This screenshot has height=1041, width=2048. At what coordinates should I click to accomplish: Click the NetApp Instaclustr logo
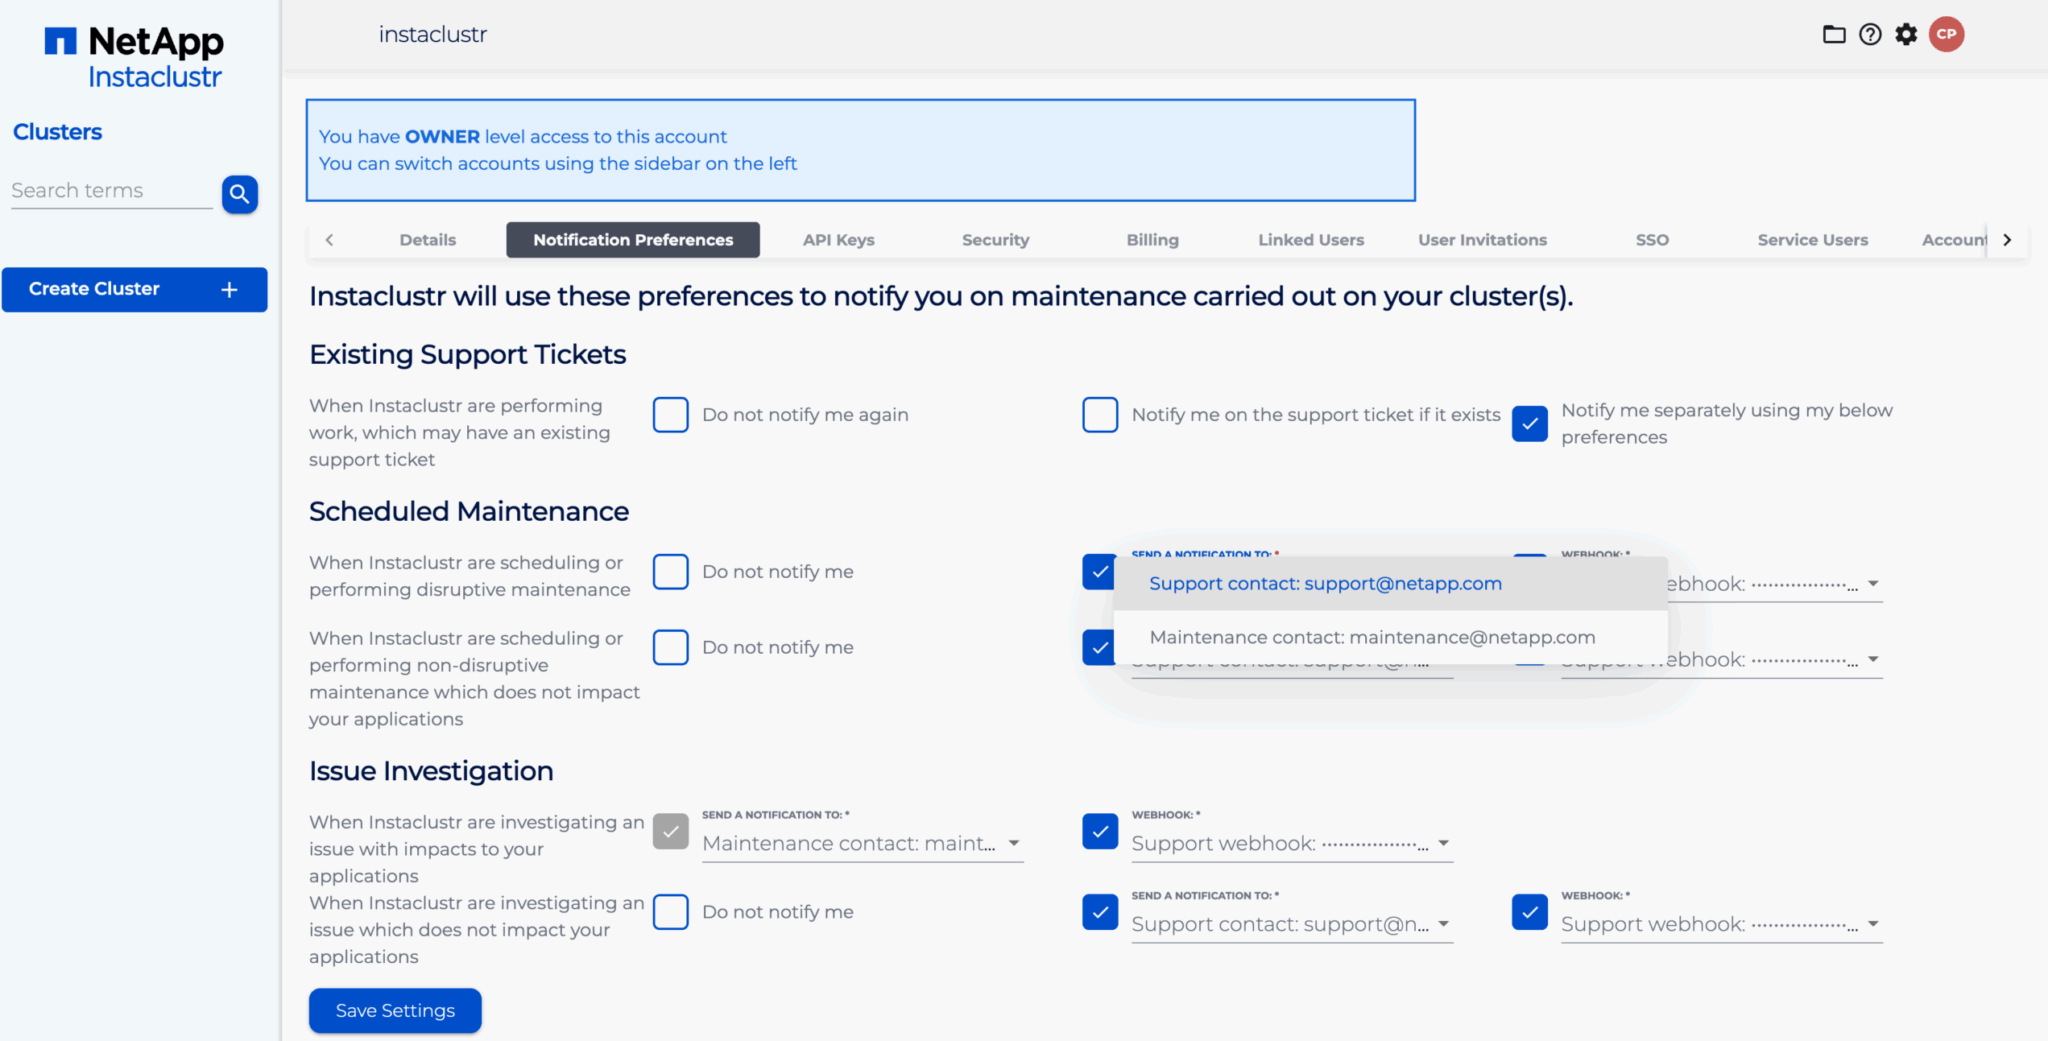(134, 55)
